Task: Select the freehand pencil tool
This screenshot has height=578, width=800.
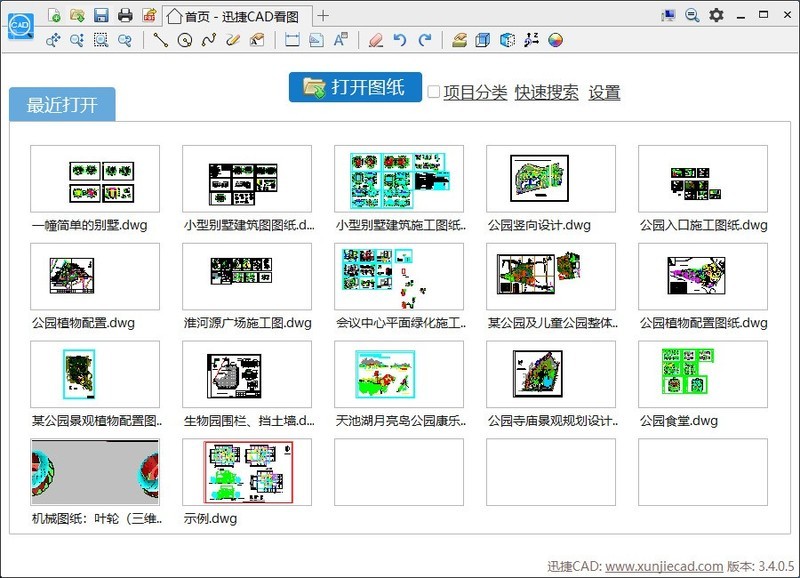Action: [233, 40]
